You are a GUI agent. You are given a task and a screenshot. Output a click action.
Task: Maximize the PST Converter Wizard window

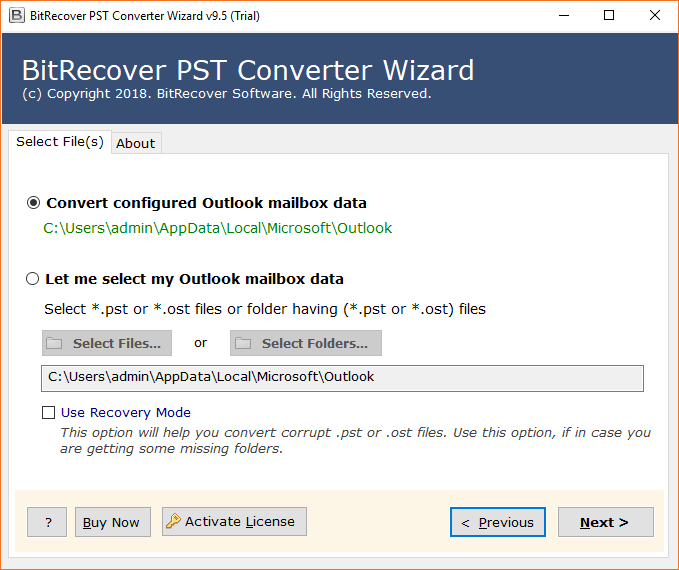point(609,16)
